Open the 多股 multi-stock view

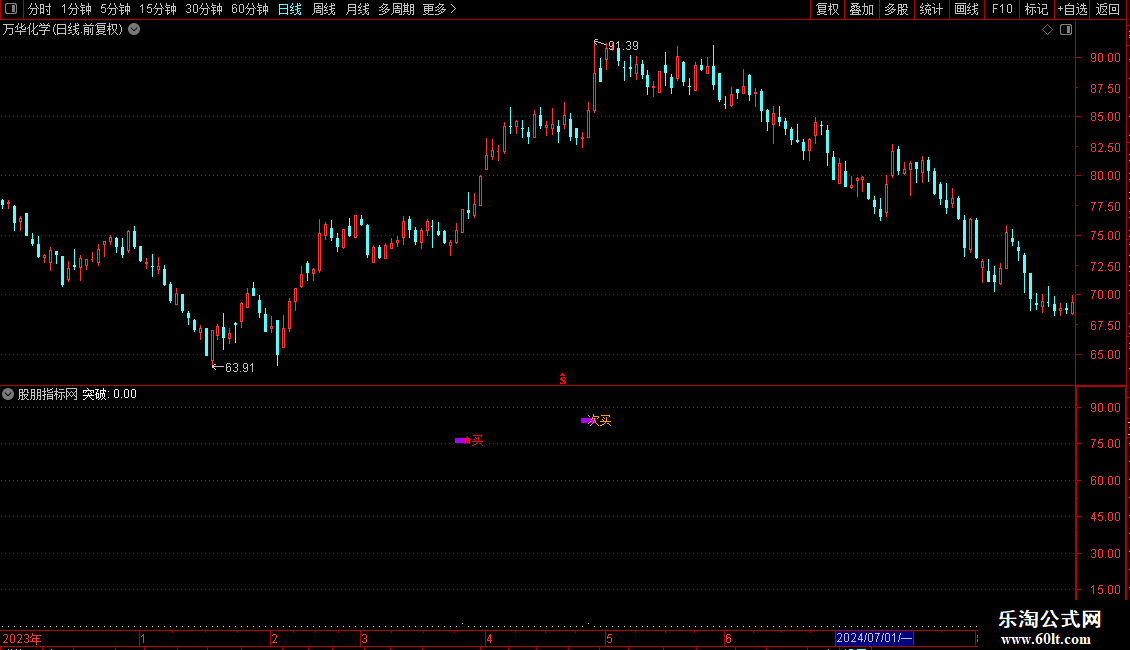coord(897,9)
